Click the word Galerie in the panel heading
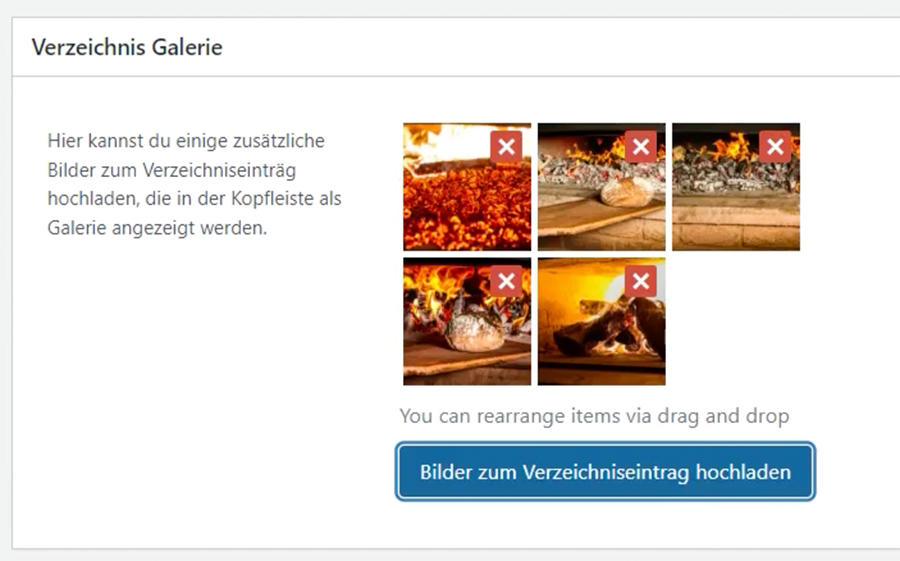This screenshot has width=900, height=561. tap(187, 47)
